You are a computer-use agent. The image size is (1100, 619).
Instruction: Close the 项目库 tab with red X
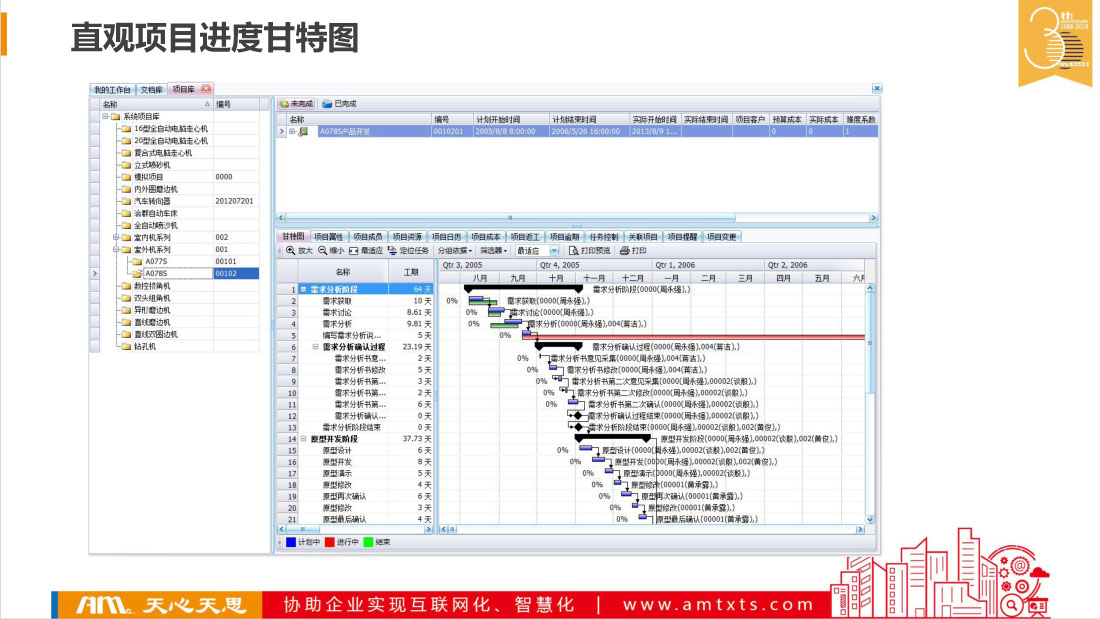[x=206, y=89]
